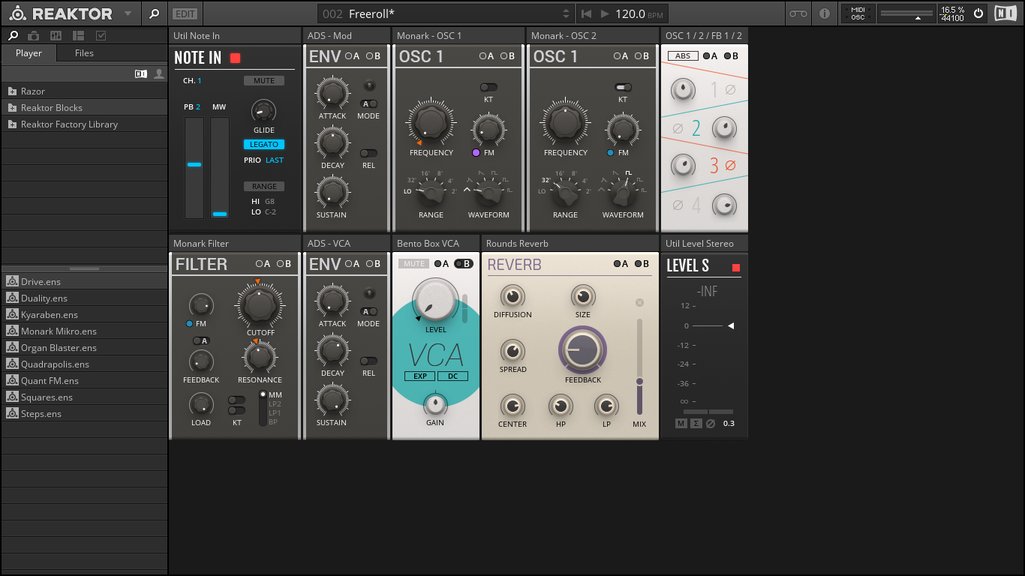Switch to the Player tab
Viewport: 1025px width, 576px height.
pyautogui.click(x=29, y=53)
